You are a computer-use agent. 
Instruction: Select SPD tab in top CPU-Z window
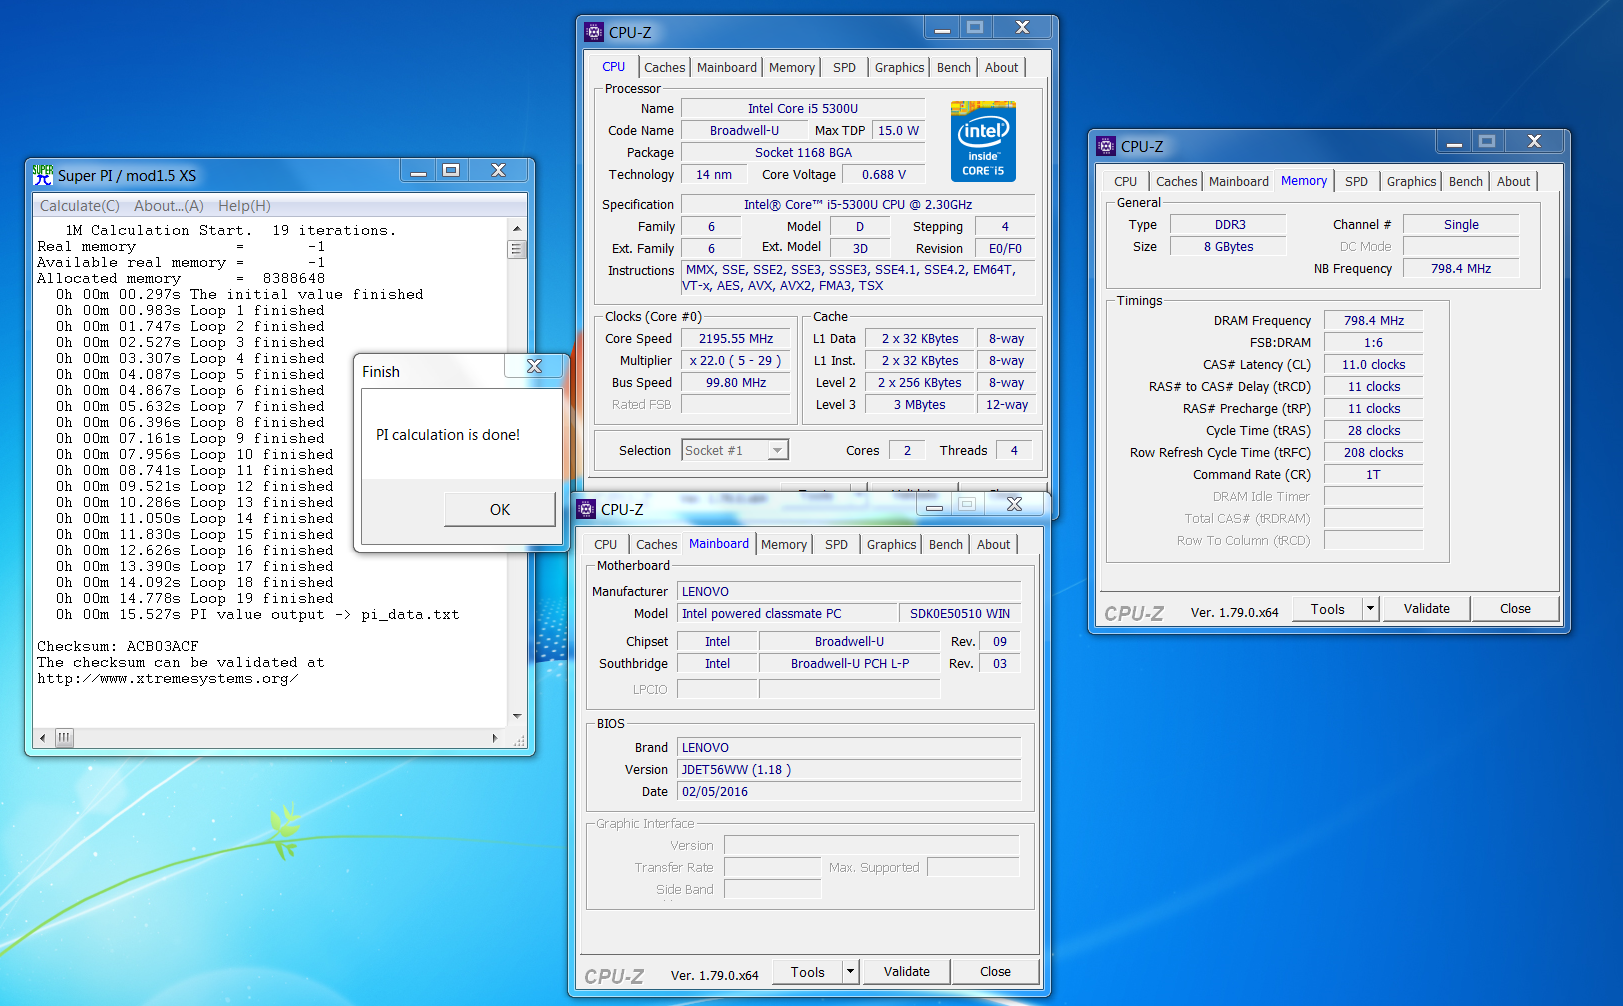(845, 67)
